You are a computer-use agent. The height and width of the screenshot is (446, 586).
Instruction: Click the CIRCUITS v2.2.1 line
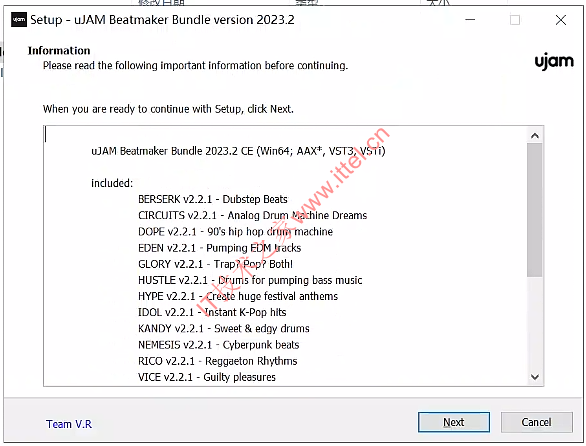(253, 215)
